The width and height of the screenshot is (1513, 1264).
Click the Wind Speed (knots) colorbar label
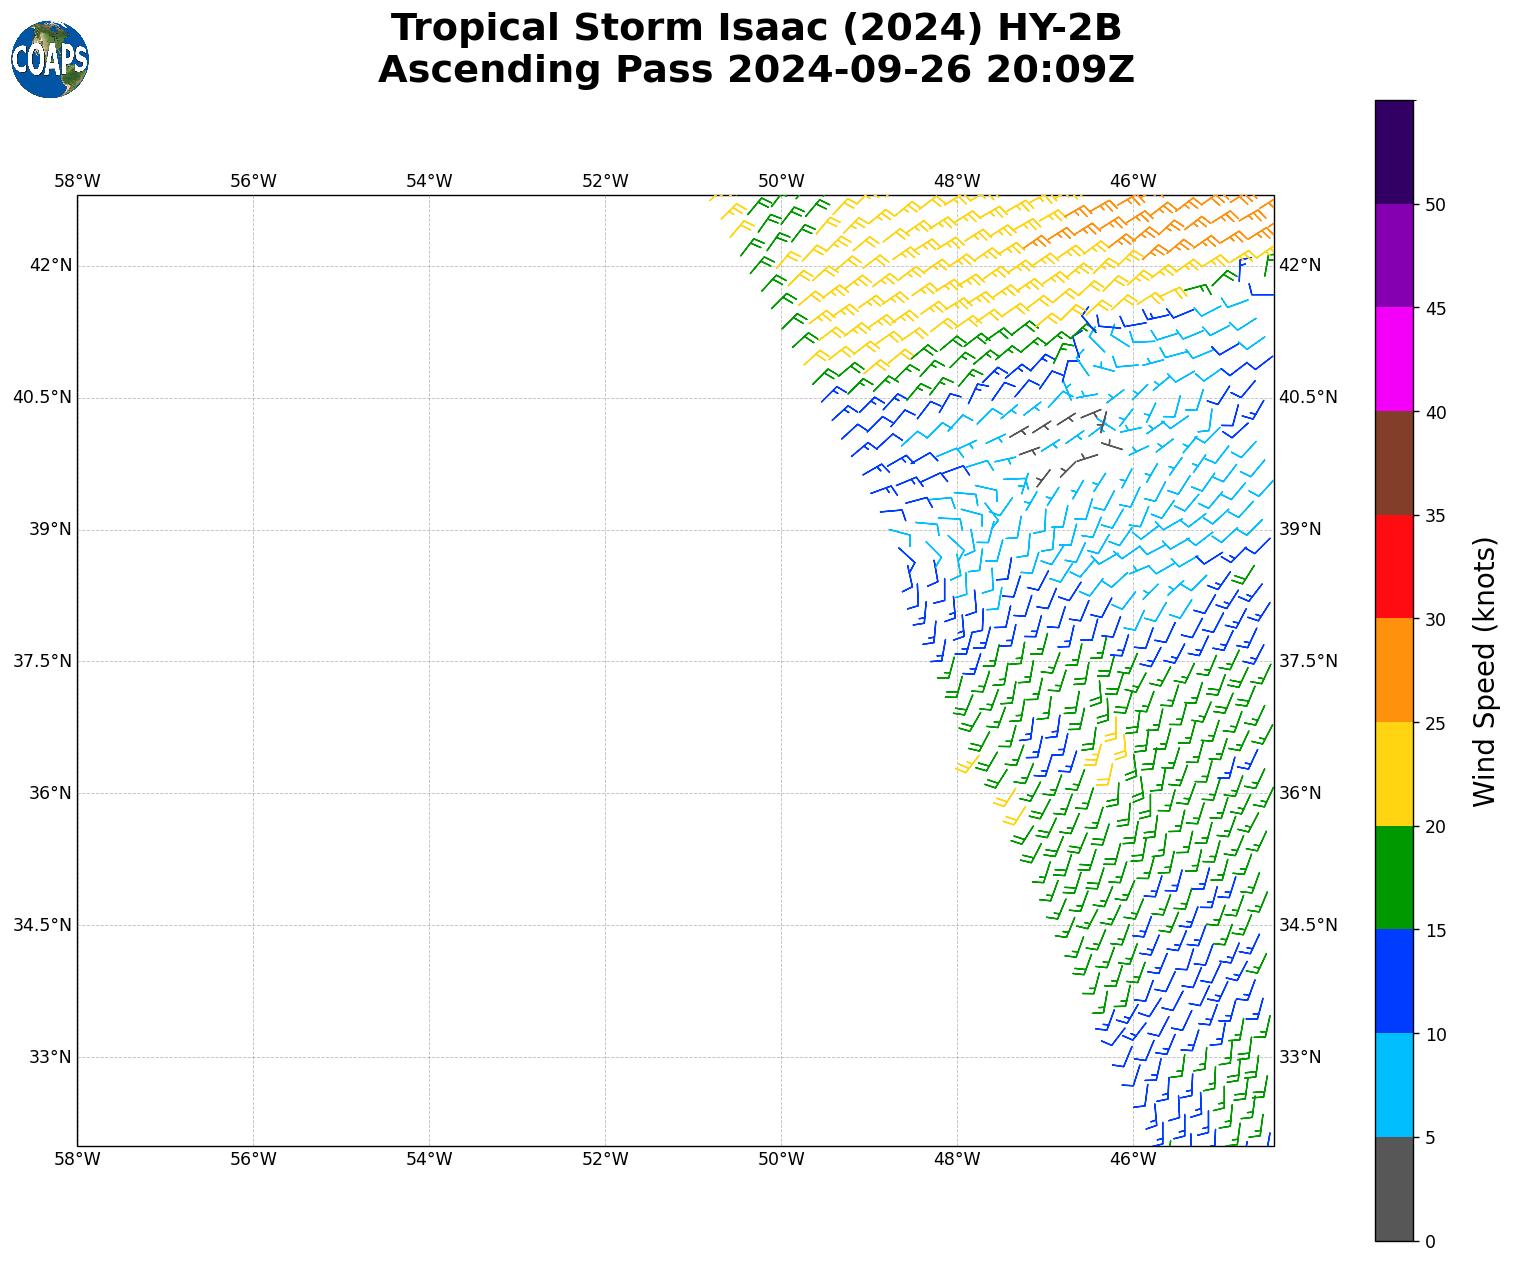point(1485,671)
